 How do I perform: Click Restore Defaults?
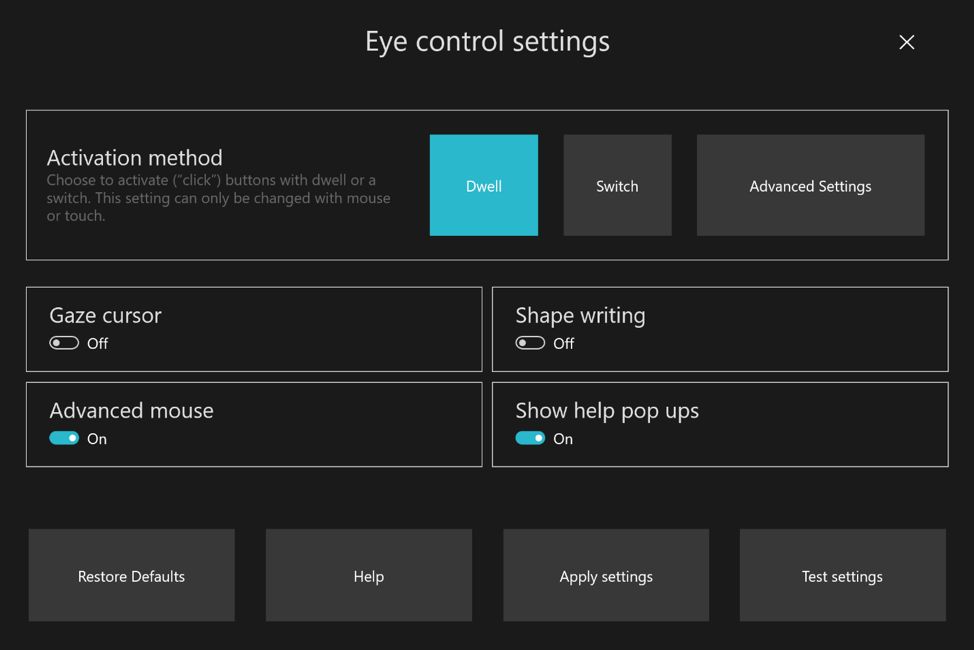pyautogui.click(x=131, y=575)
